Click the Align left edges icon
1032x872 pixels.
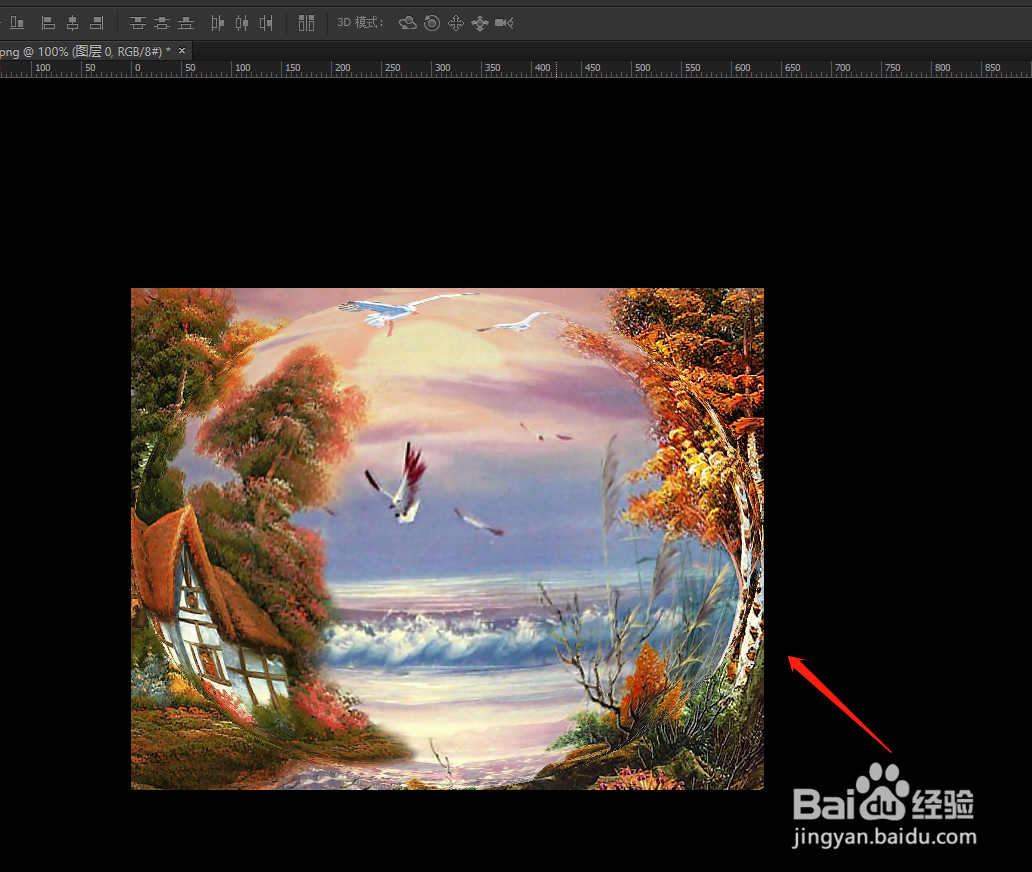click(48, 23)
